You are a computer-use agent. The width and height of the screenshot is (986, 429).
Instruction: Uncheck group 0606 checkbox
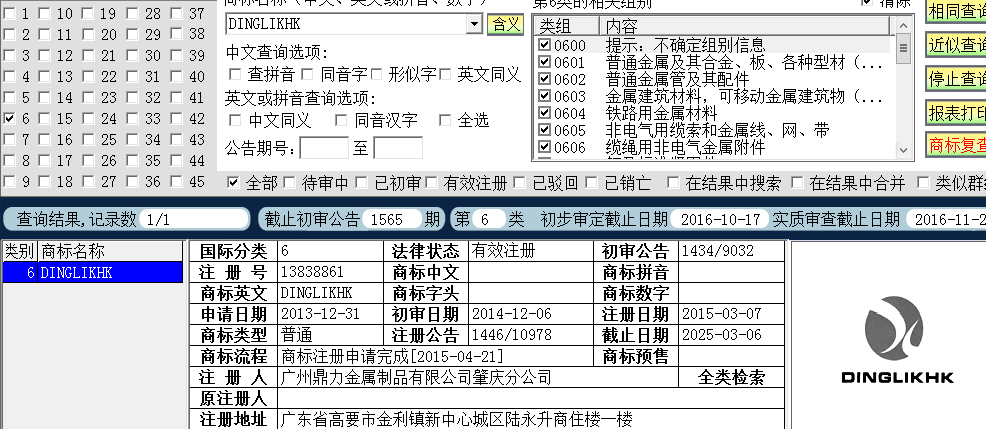pyautogui.click(x=545, y=147)
